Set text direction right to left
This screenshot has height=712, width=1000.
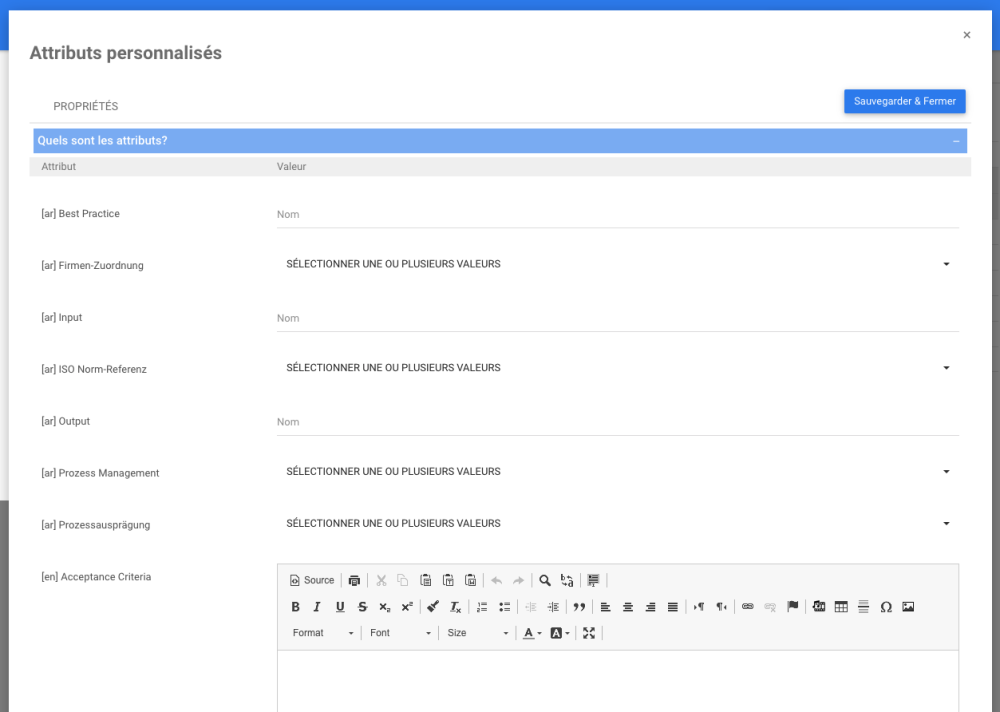pos(721,607)
